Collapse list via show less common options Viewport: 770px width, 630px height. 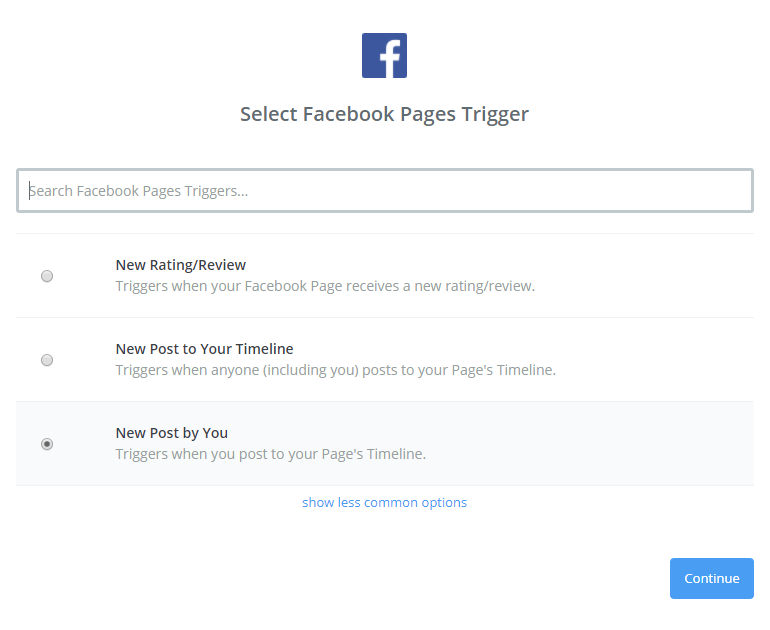(384, 502)
